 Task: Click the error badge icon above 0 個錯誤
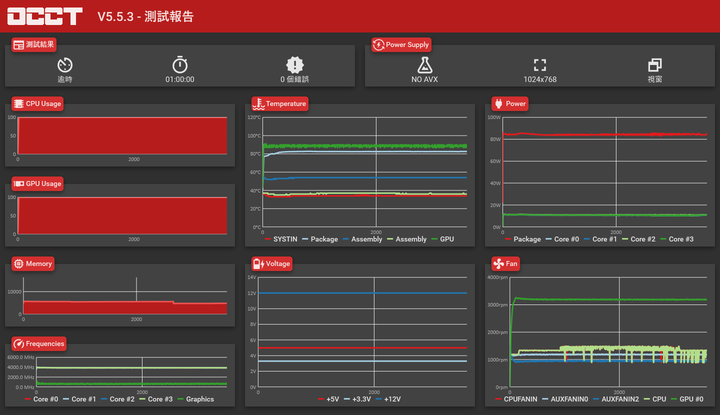(x=295, y=65)
